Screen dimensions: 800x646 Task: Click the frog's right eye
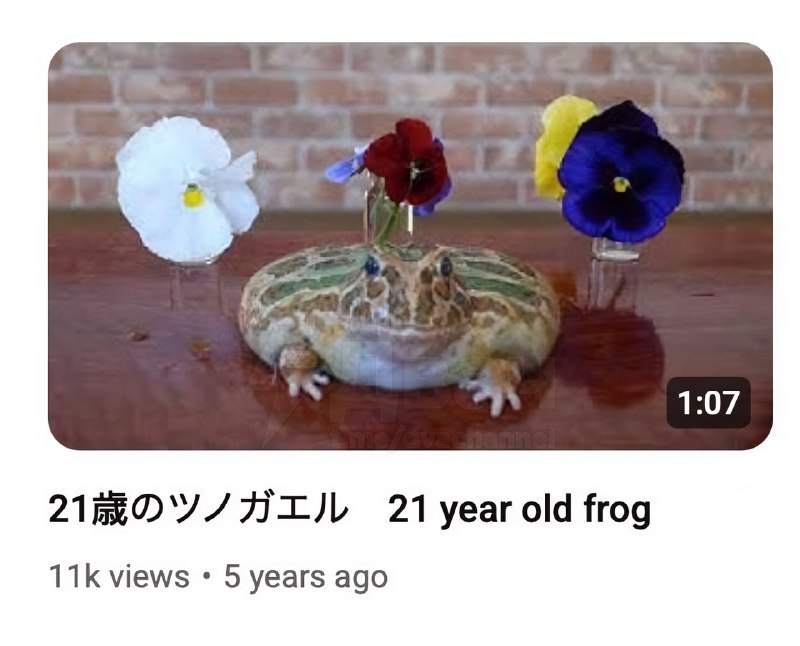coord(446,266)
